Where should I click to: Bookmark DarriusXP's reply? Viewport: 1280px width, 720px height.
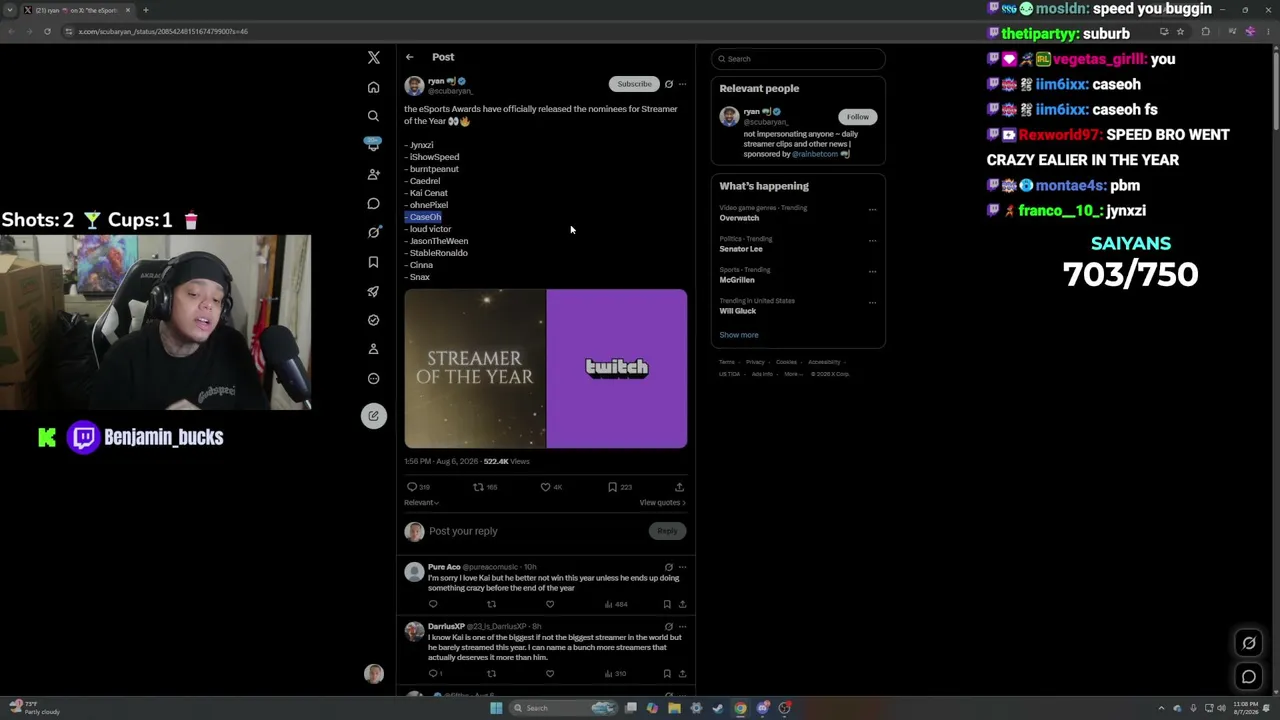(x=667, y=673)
